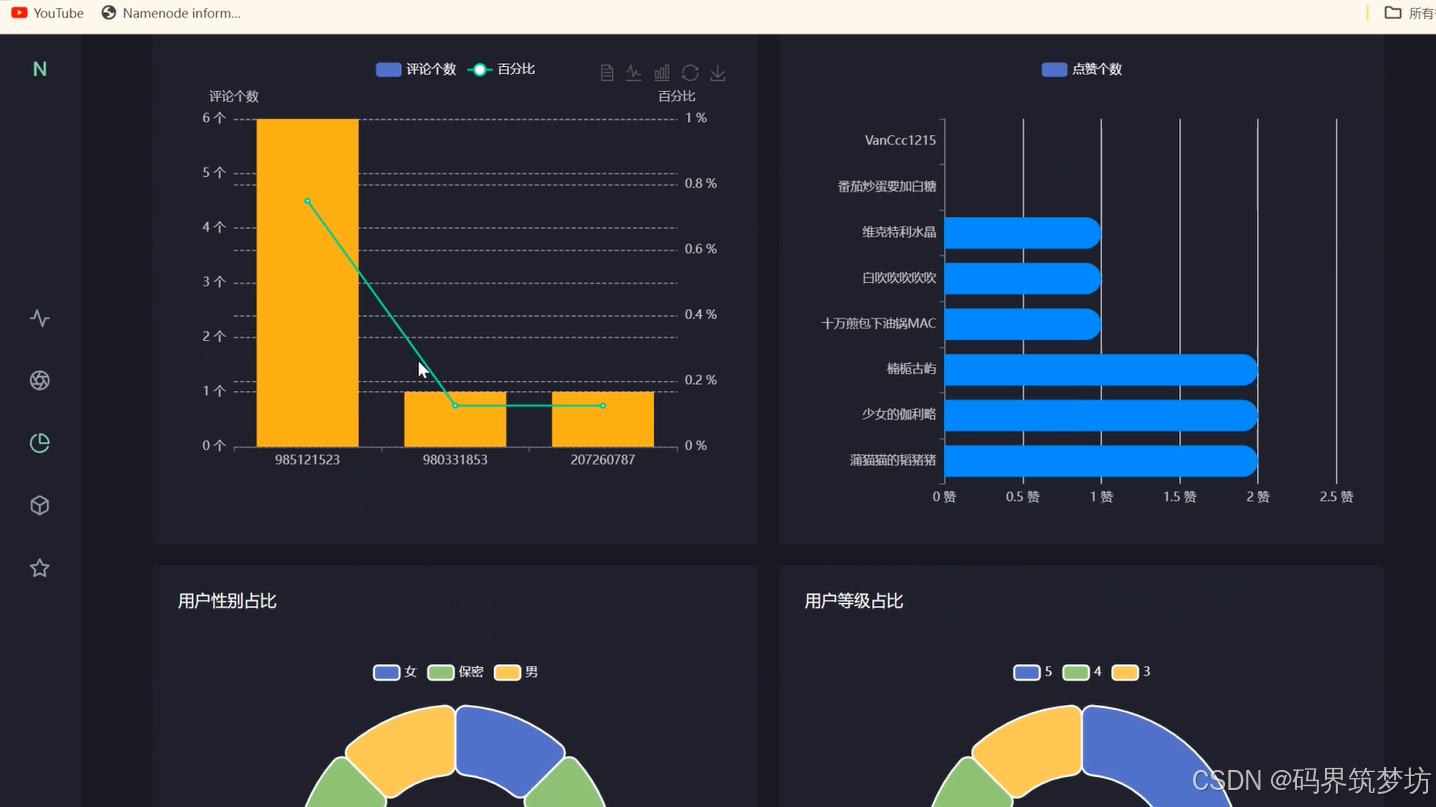
Task: Save chart as image download icon
Action: coord(718,73)
